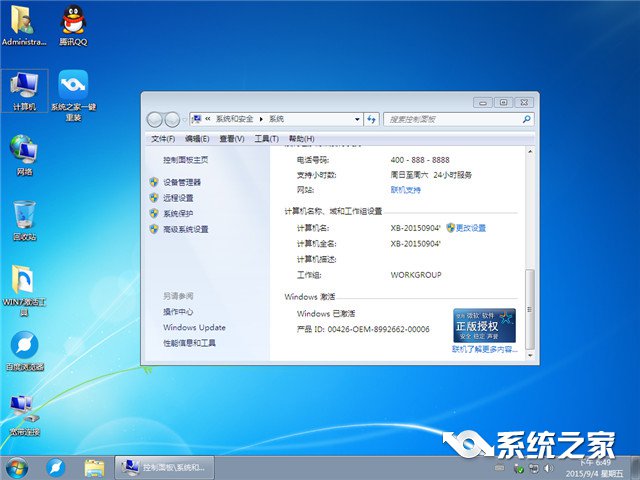Open the 工具(T) menu
The height and width of the screenshot is (480, 640).
click(x=266, y=139)
